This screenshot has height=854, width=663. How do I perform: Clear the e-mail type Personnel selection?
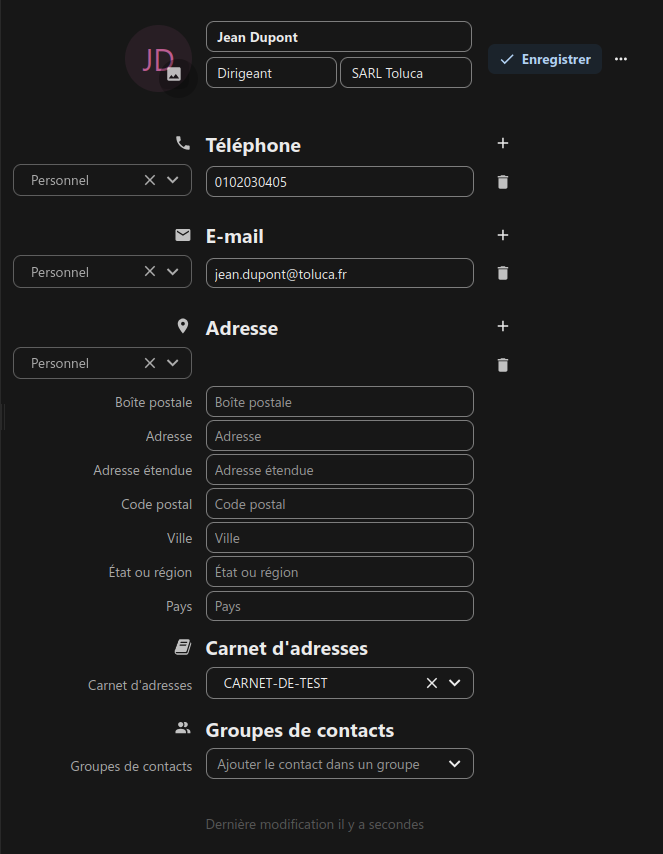click(x=150, y=271)
